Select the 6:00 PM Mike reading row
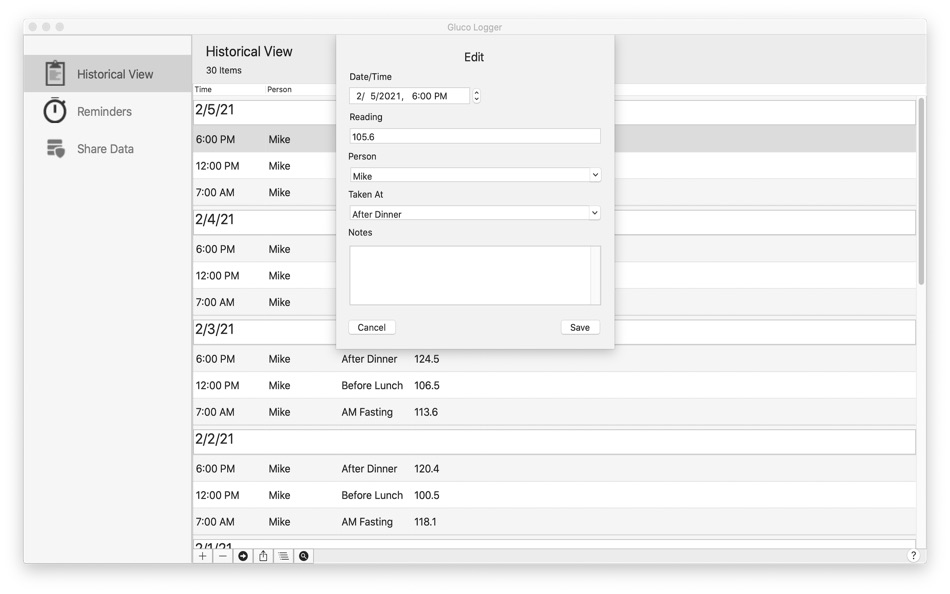This screenshot has height=594, width=950. 260,138
